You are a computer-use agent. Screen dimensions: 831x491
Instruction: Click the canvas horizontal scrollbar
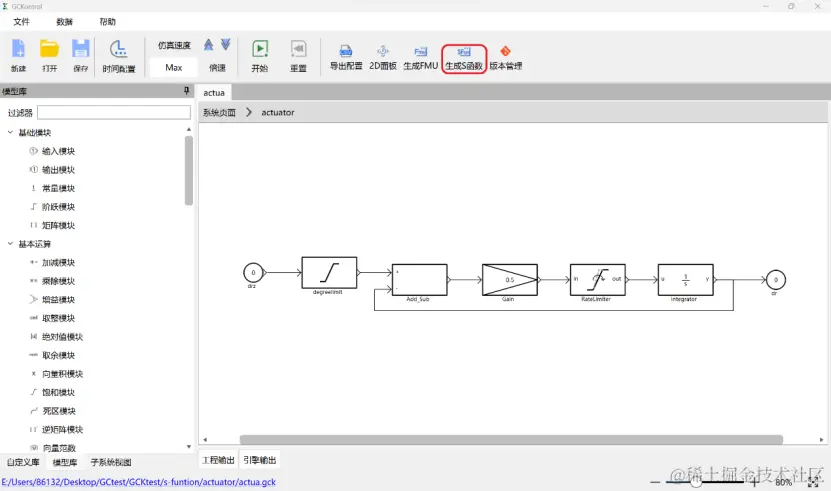pos(511,440)
